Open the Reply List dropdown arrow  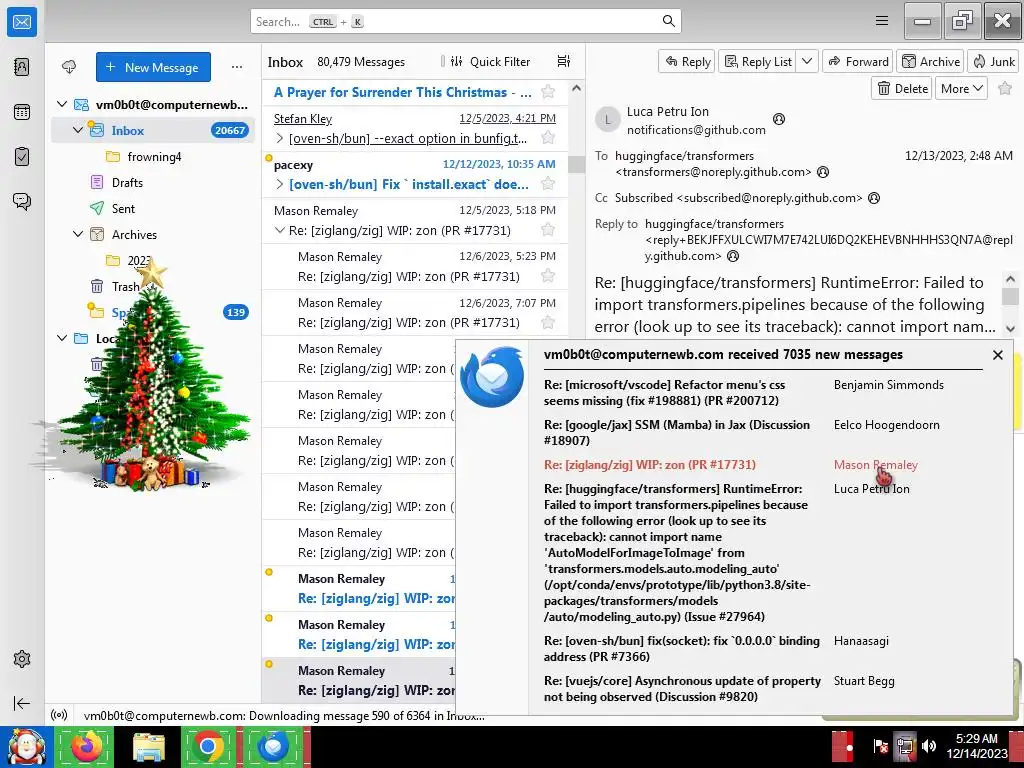(x=807, y=61)
